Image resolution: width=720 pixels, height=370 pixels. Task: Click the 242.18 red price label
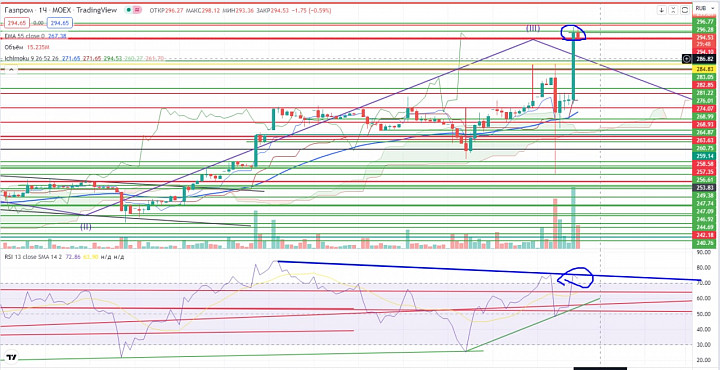pos(704,235)
